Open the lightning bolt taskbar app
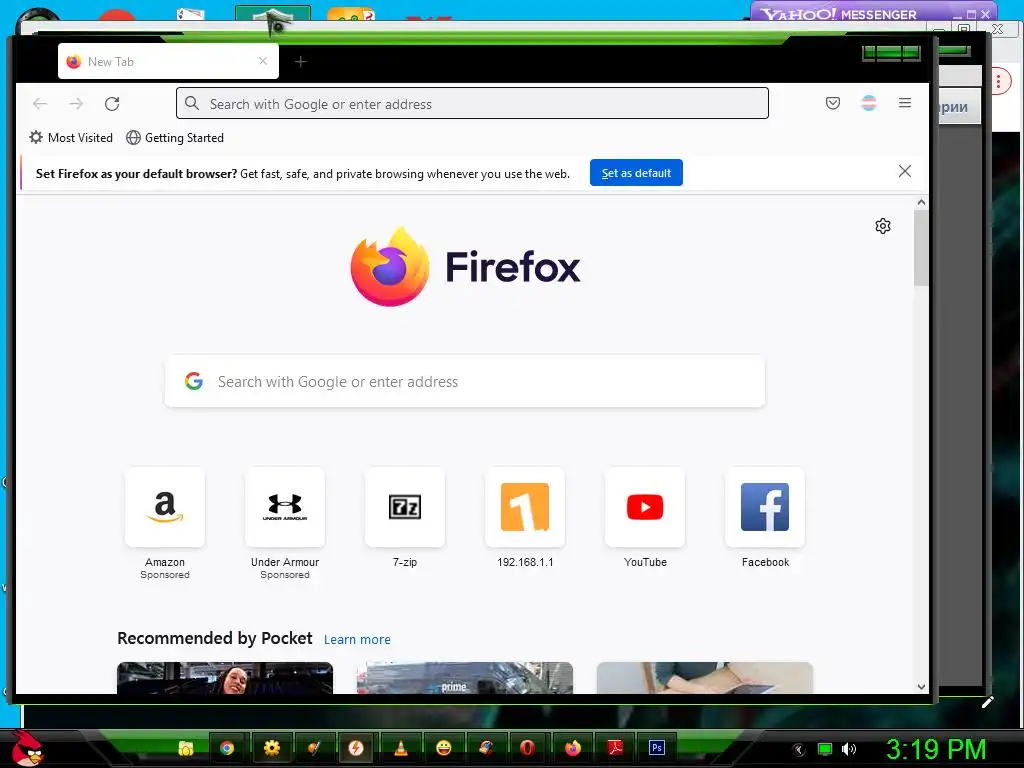1024x768 pixels. (x=356, y=748)
